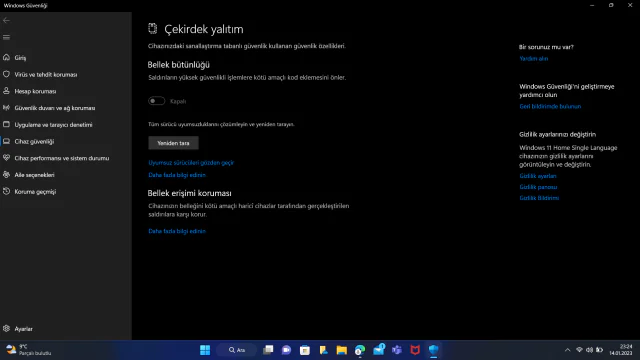Viewport: 640px width, 360px height.
Task: Open Gizlilik ayarları link
Action: (538, 176)
